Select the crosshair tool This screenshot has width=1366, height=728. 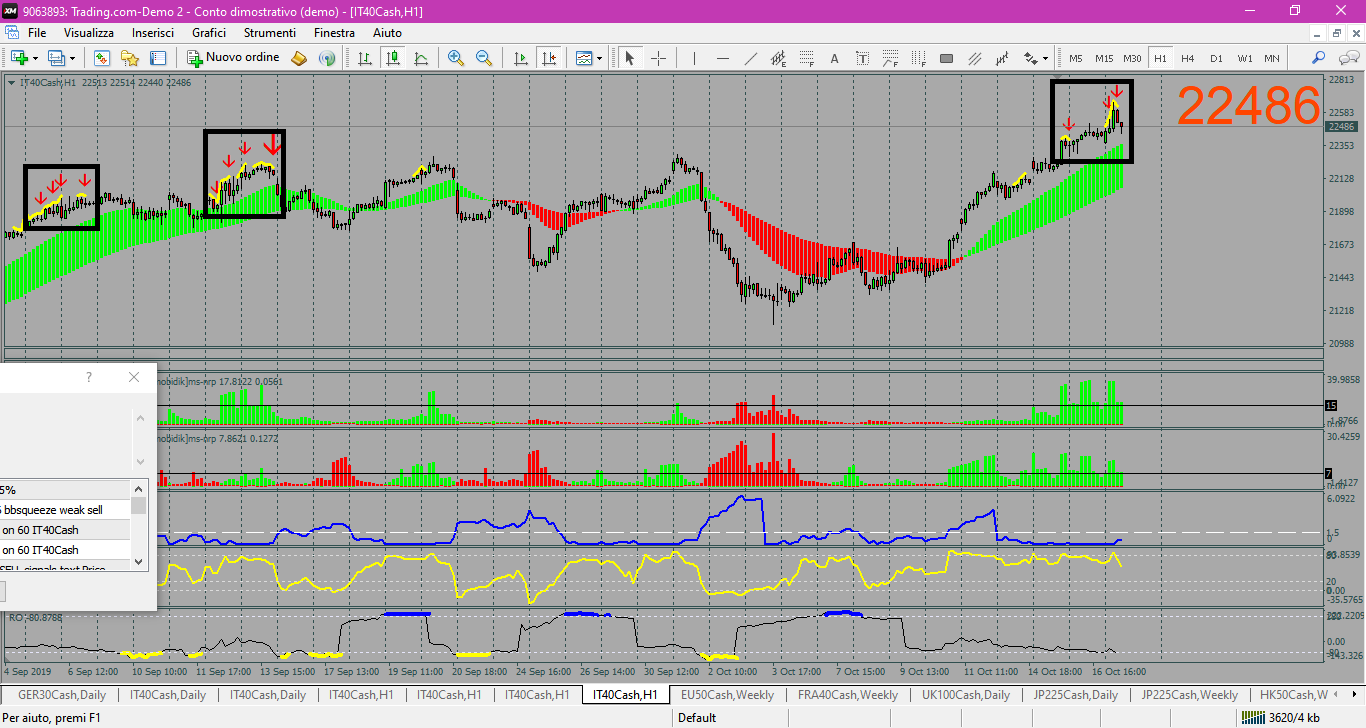[658, 58]
